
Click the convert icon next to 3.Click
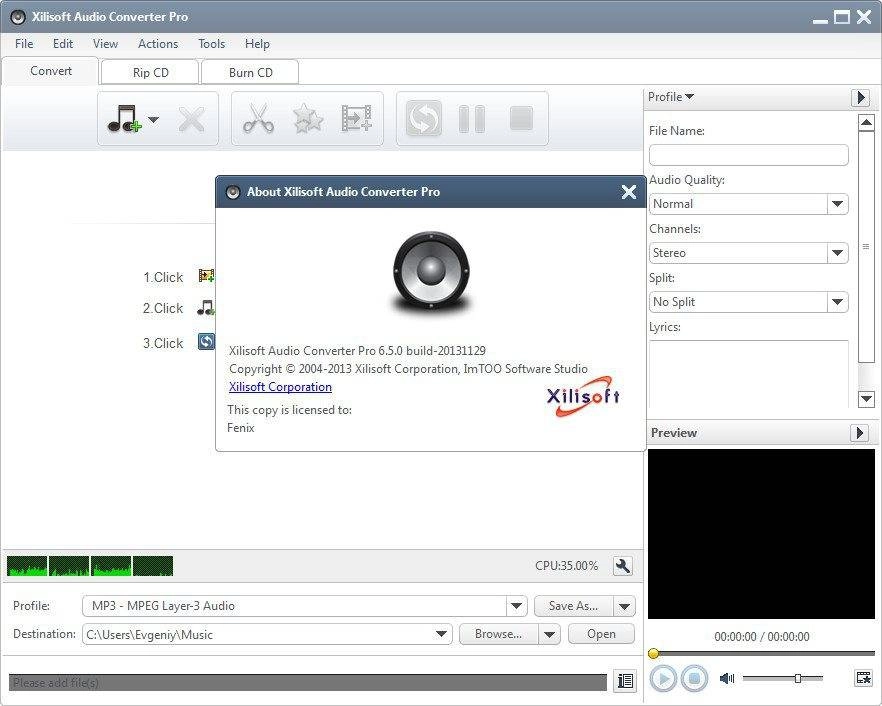(206, 341)
